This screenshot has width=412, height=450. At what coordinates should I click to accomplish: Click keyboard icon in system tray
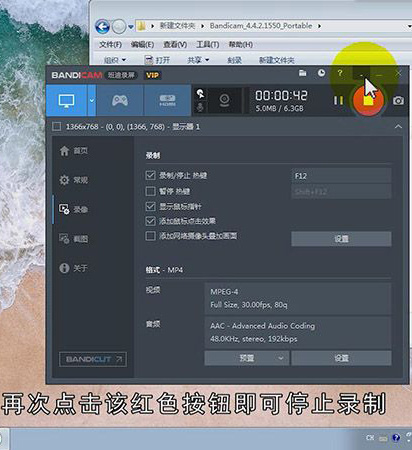tap(383, 438)
